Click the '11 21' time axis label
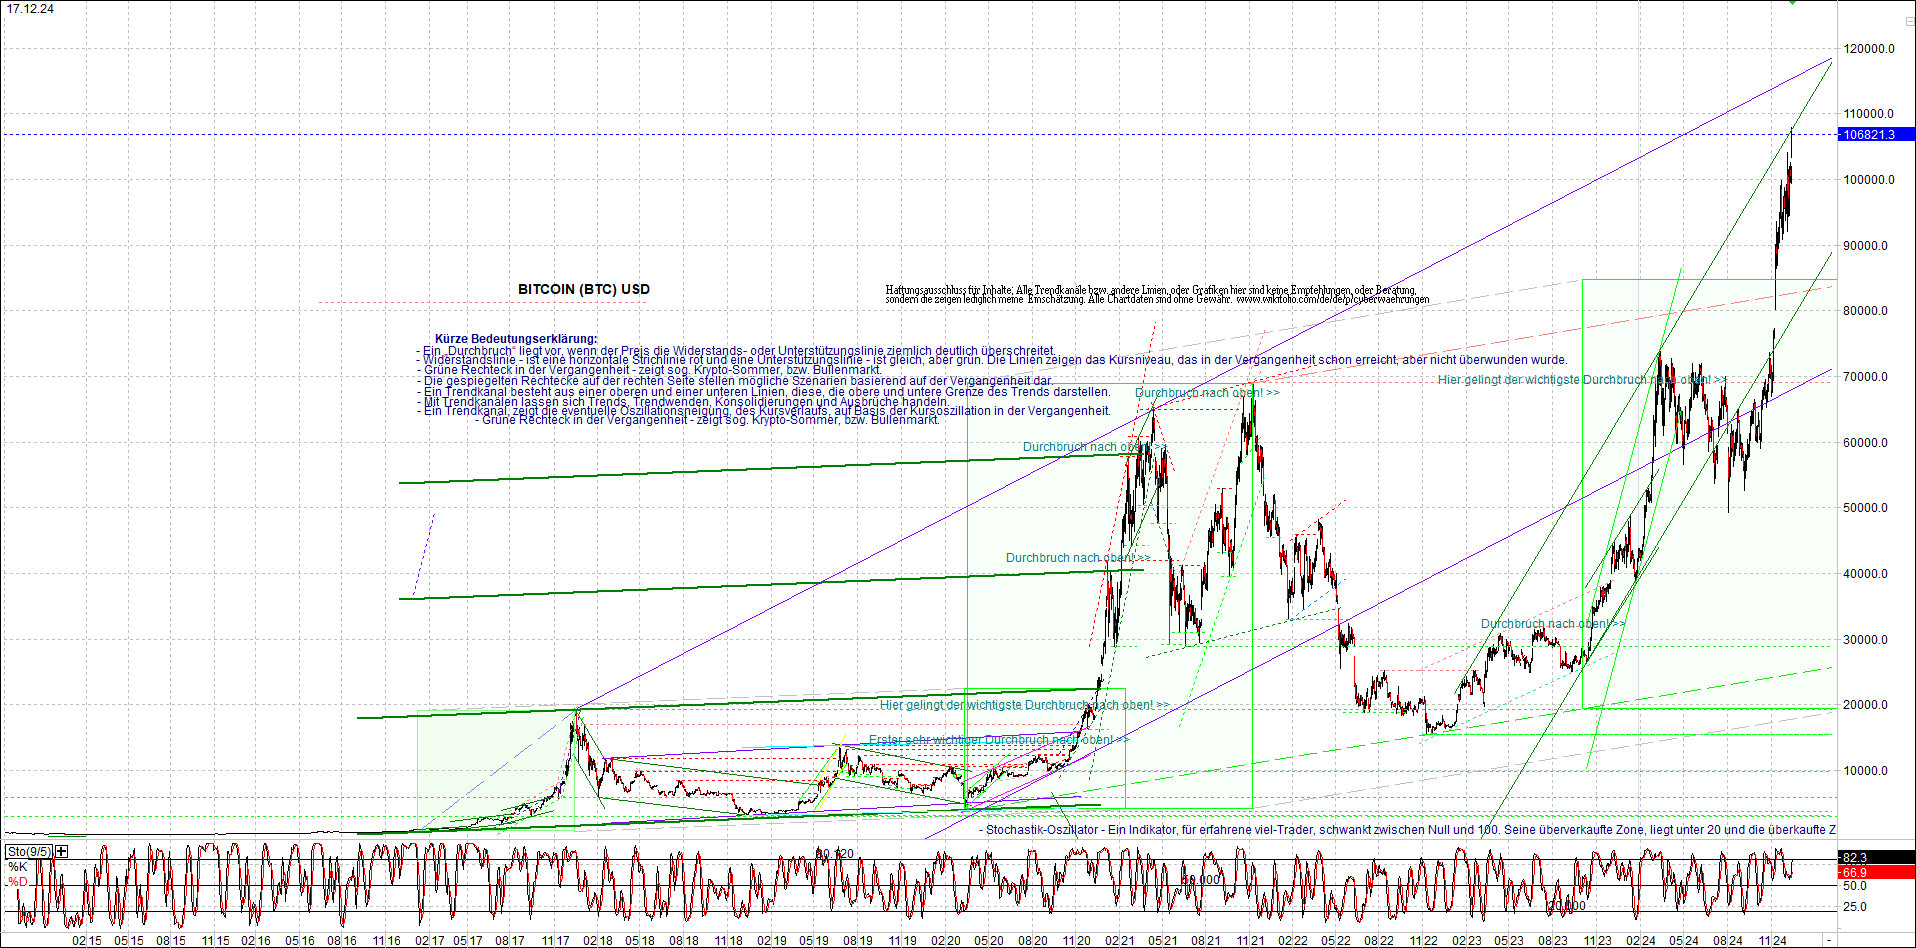 pos(1251,941)
